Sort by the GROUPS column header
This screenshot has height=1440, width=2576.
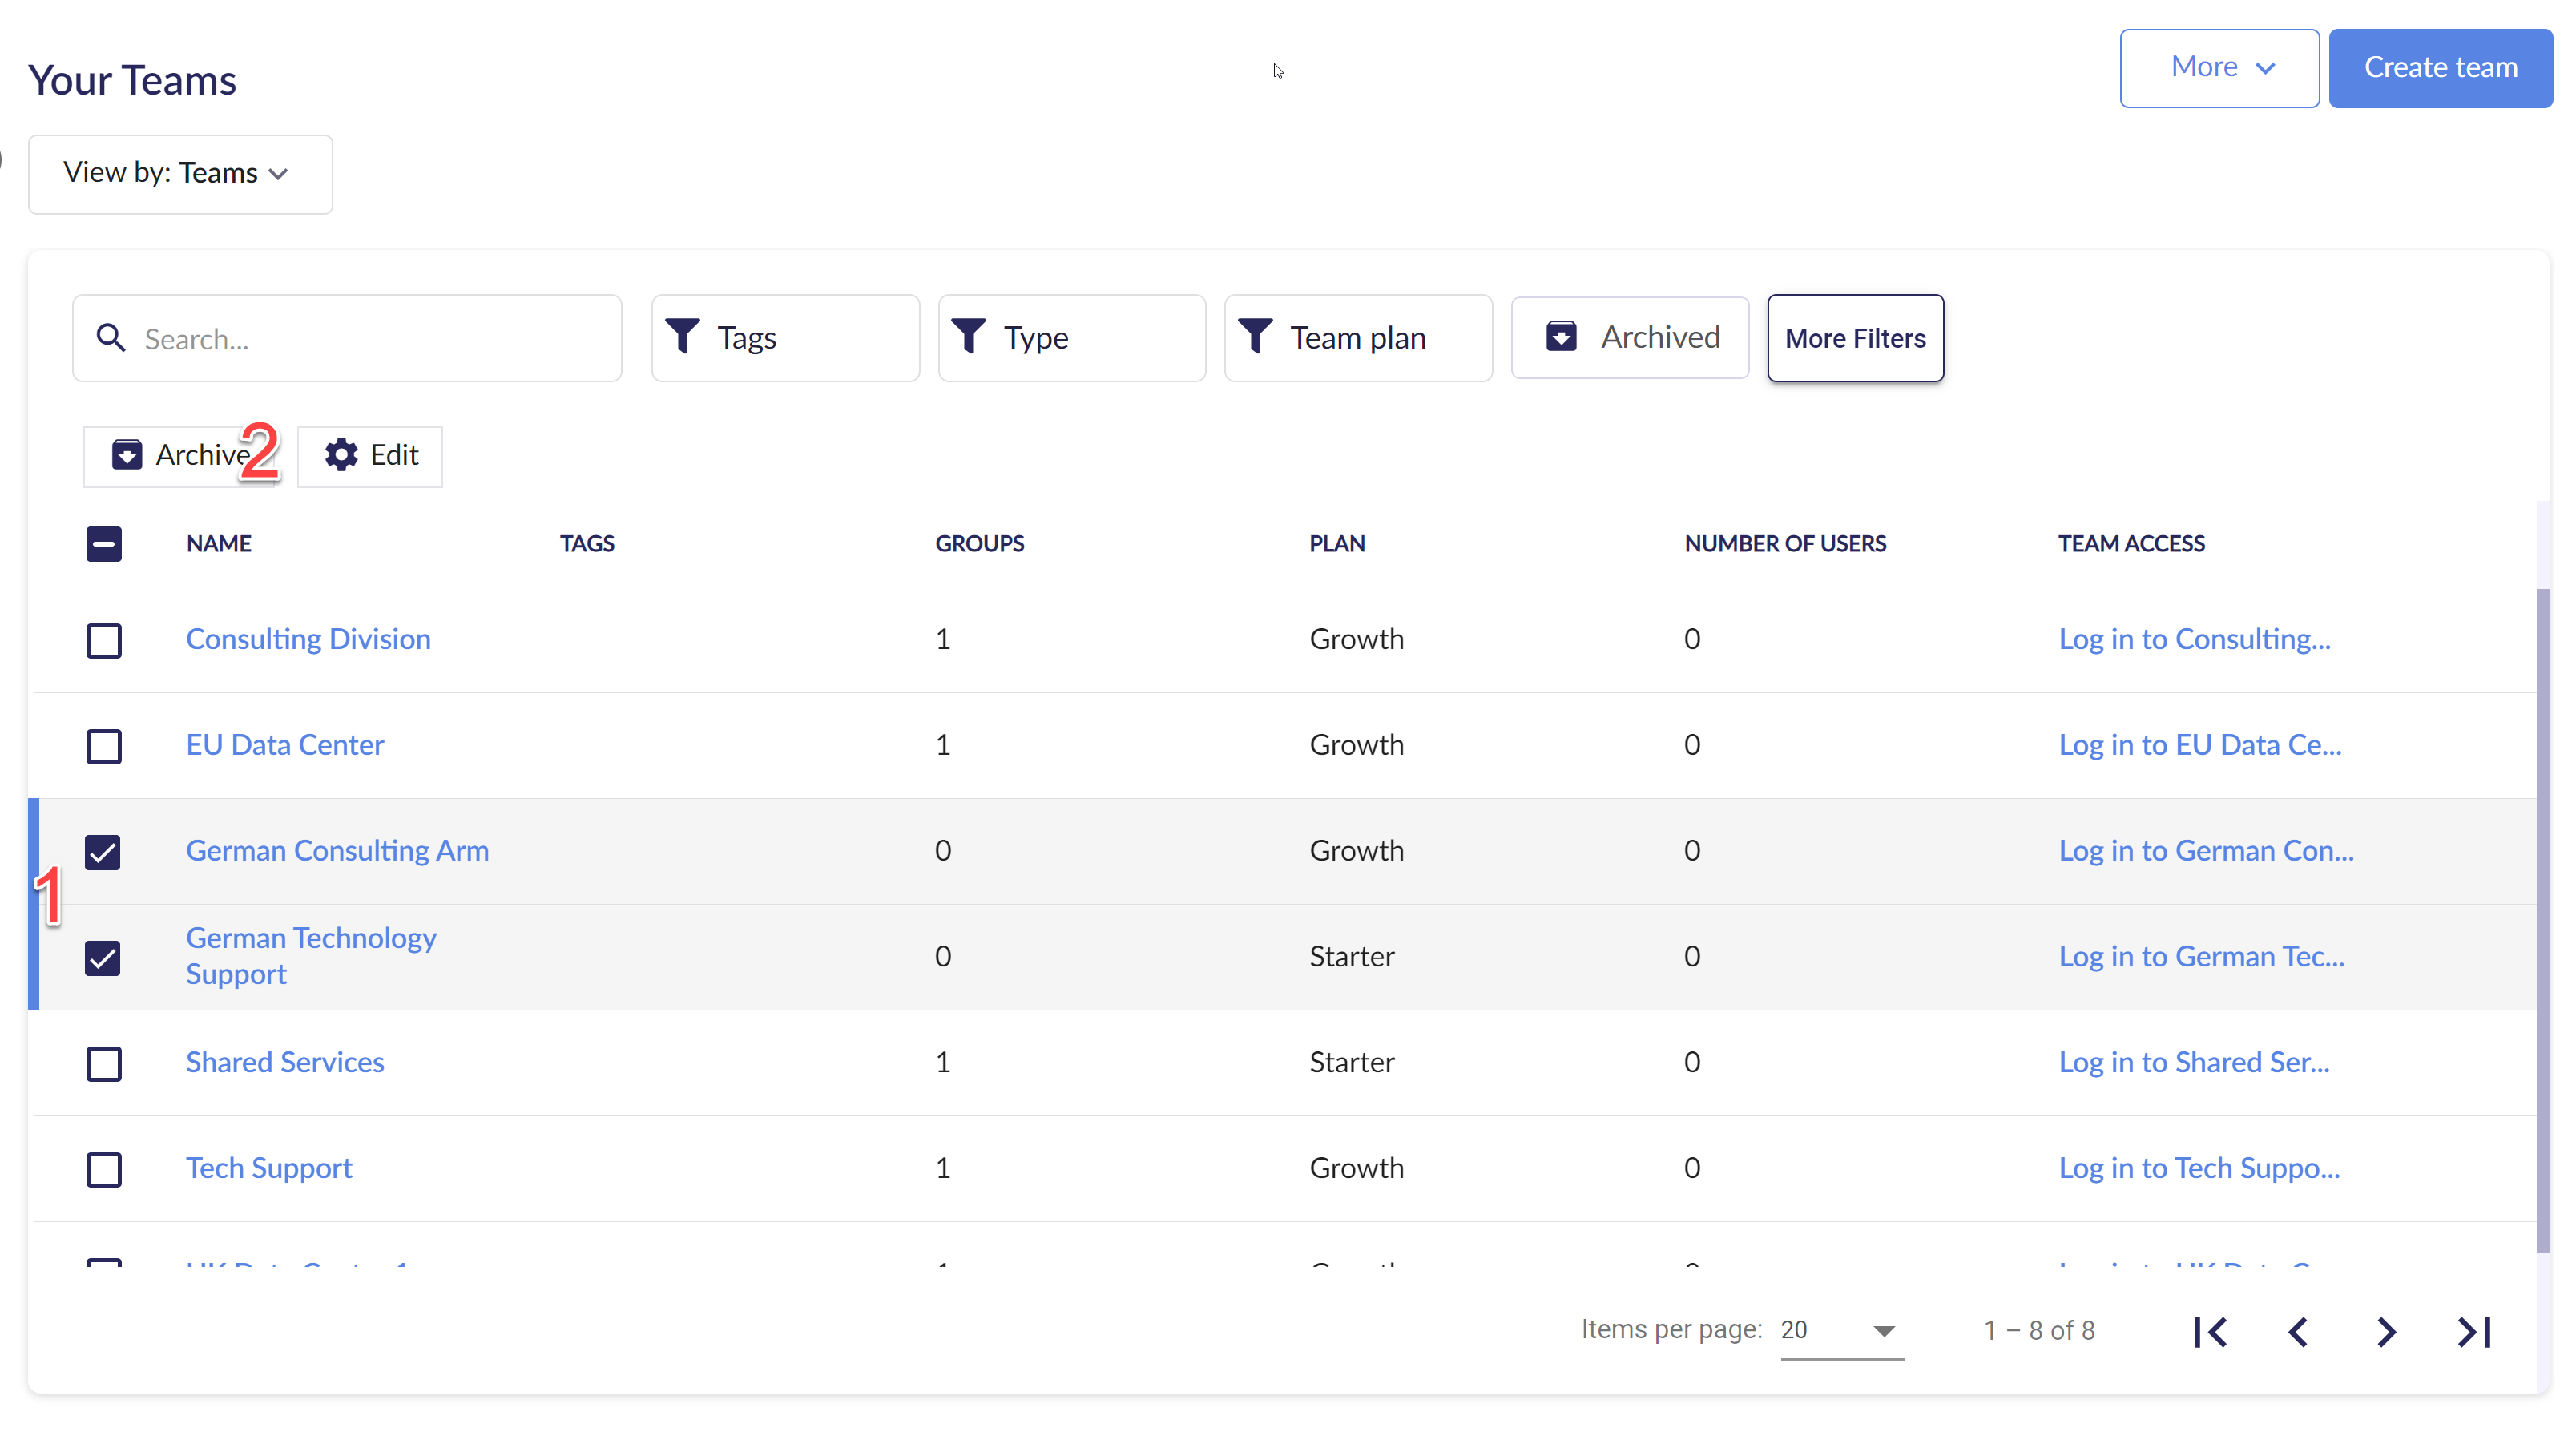click(980, 544)
